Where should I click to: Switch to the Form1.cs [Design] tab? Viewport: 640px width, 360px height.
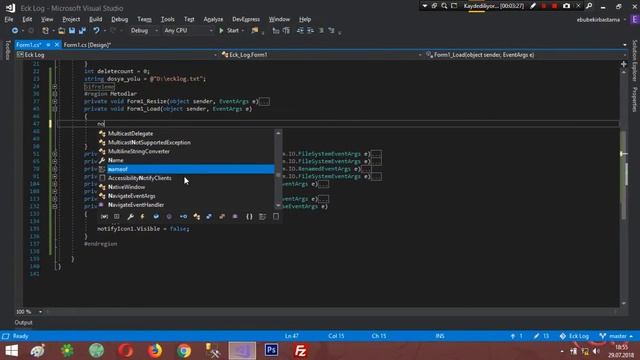tap(87, 45)
